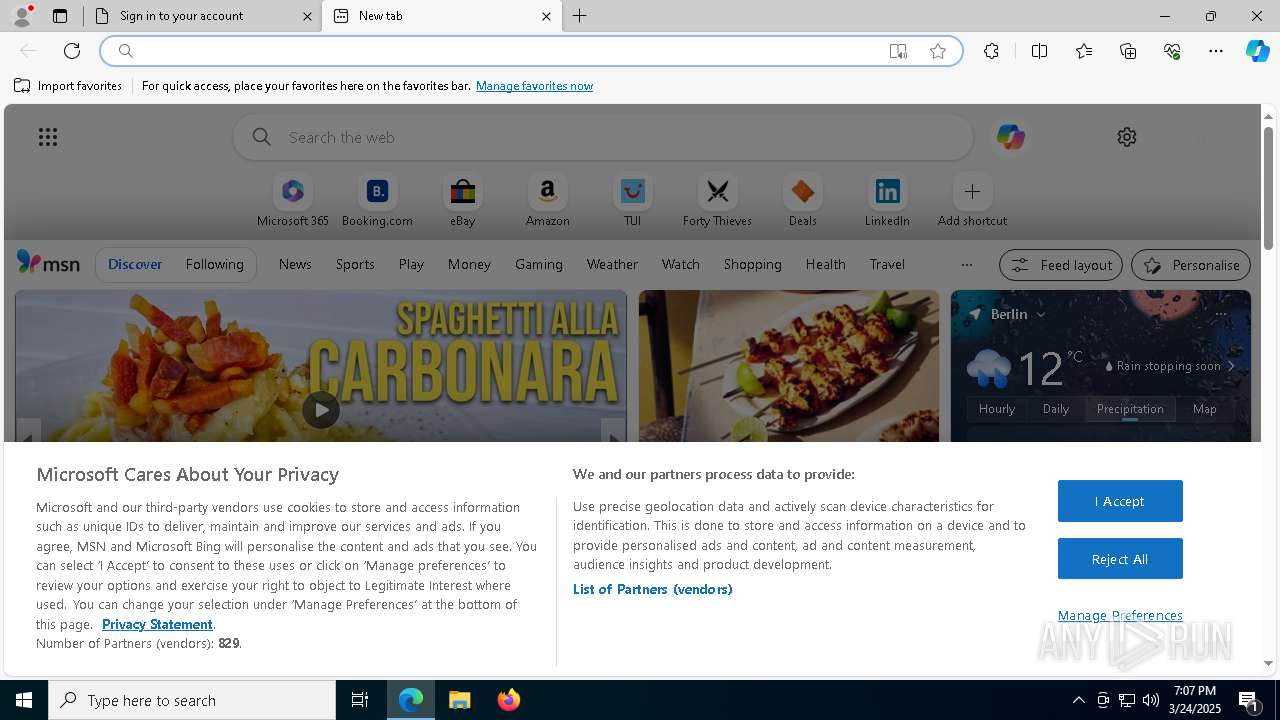Click the Back navigation arrow

tap(28, 51)
